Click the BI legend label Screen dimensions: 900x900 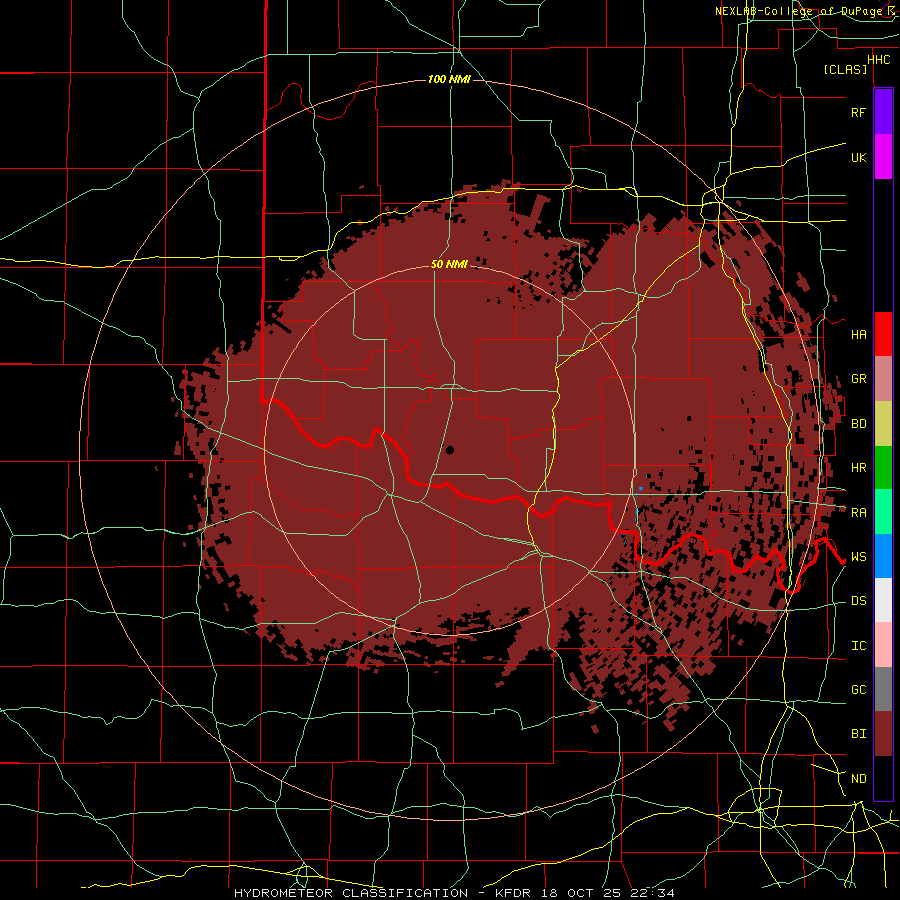click(x=858, y=734)
